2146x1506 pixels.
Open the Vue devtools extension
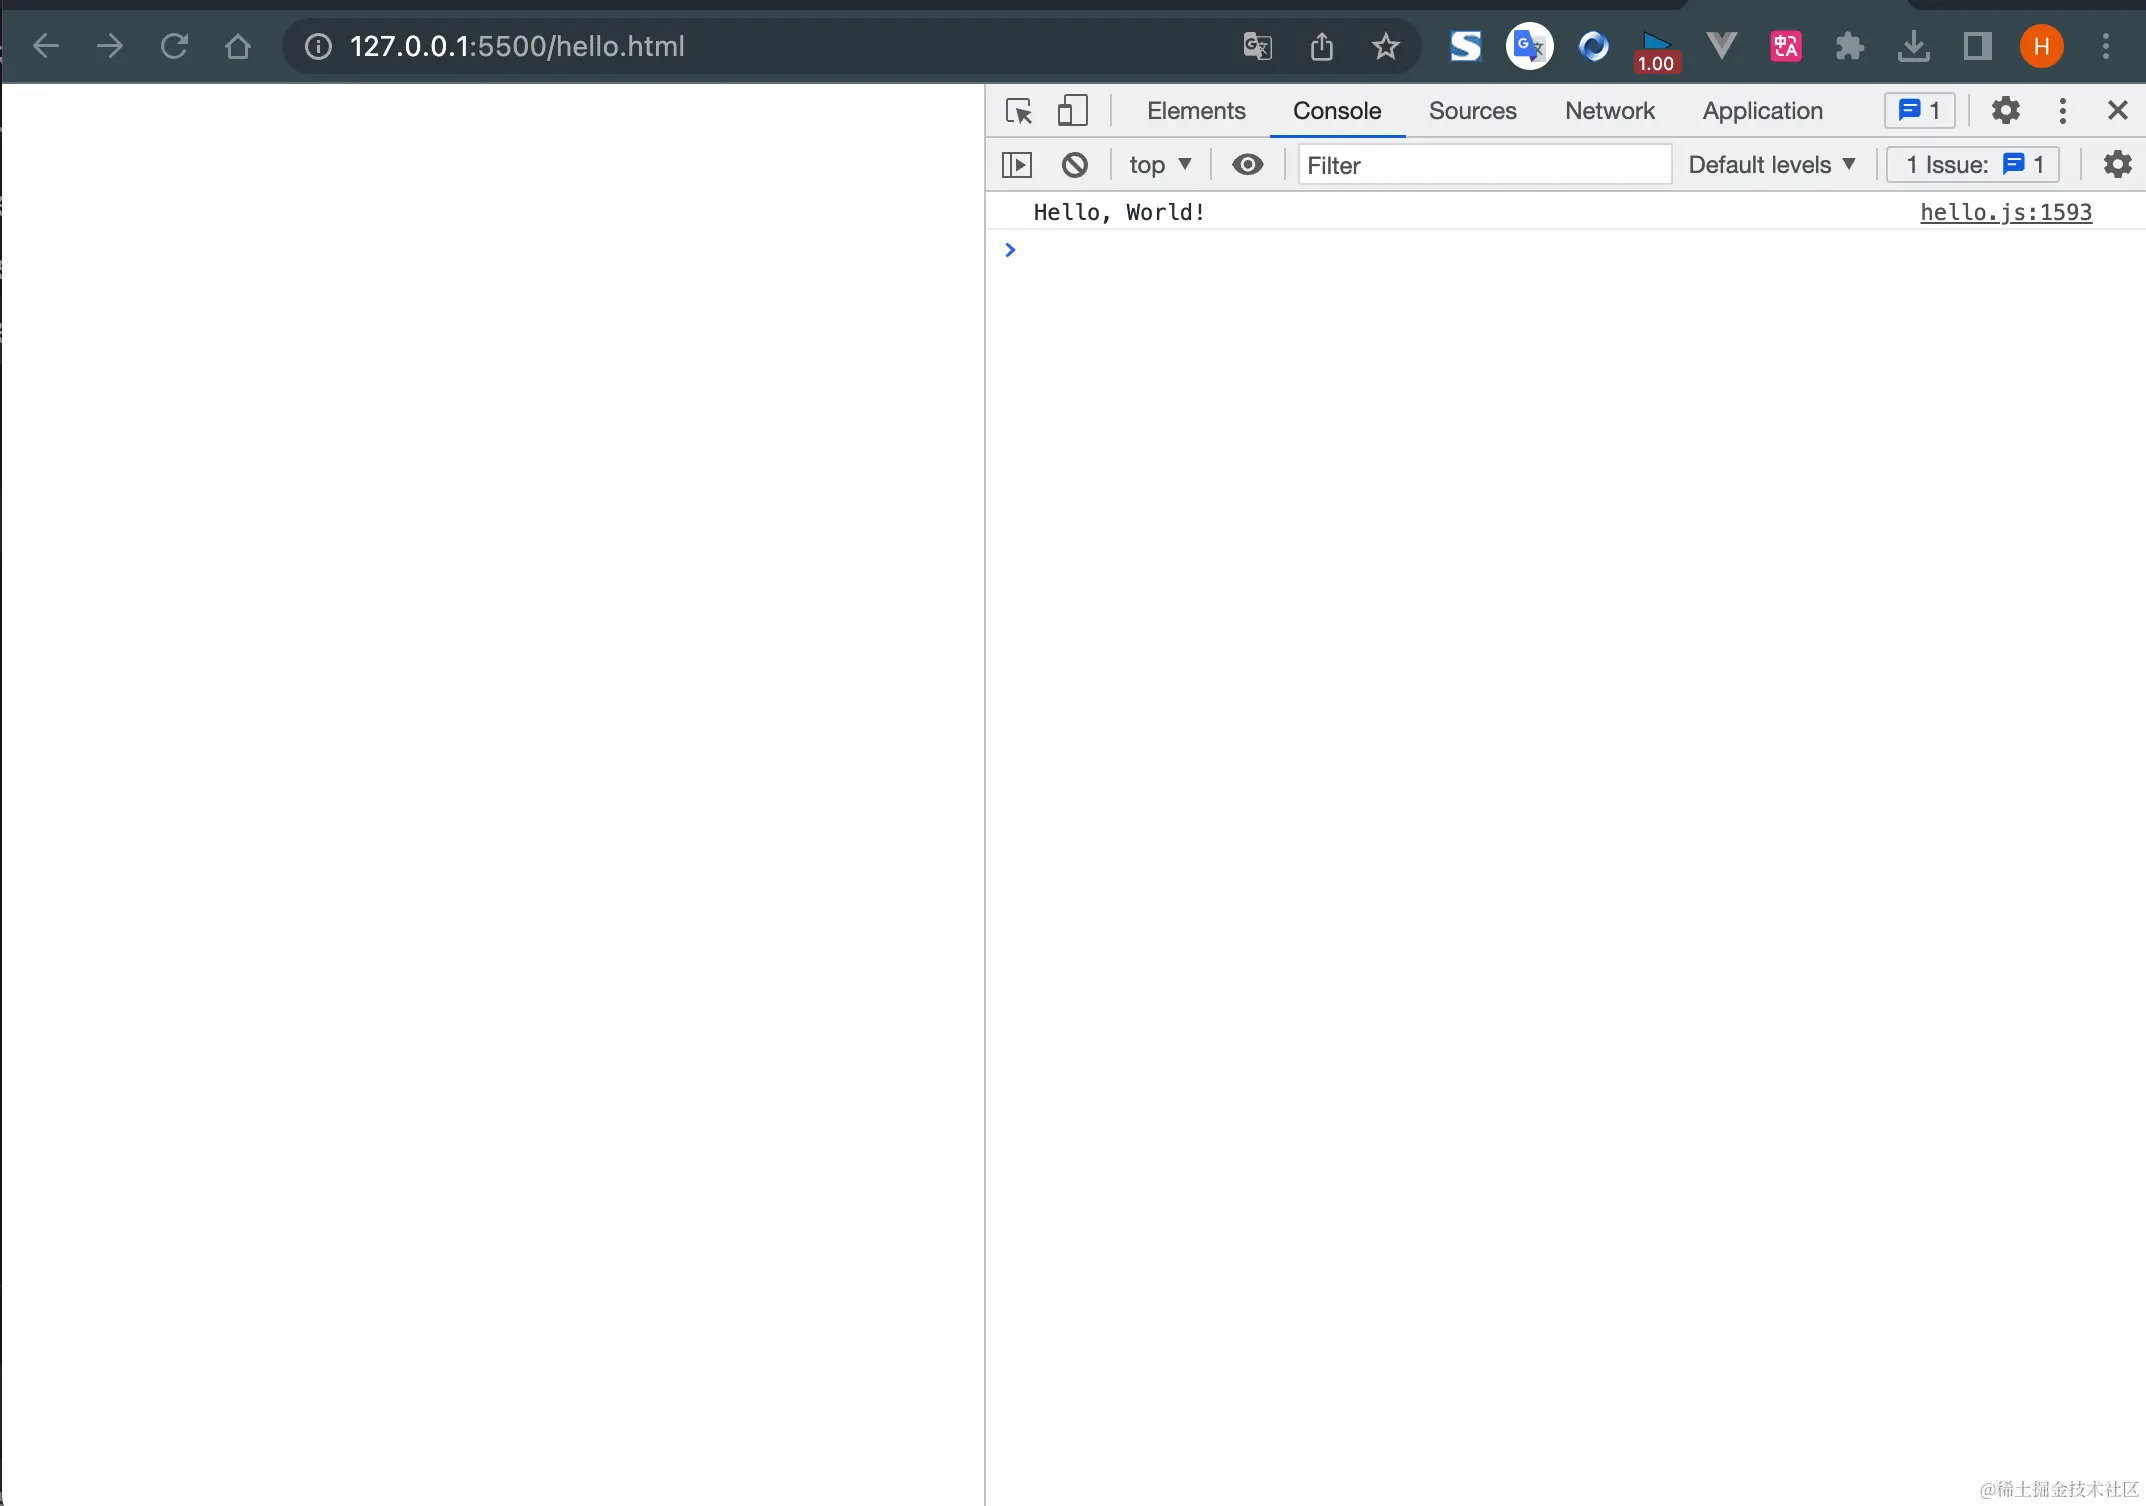click(1720, 46)
